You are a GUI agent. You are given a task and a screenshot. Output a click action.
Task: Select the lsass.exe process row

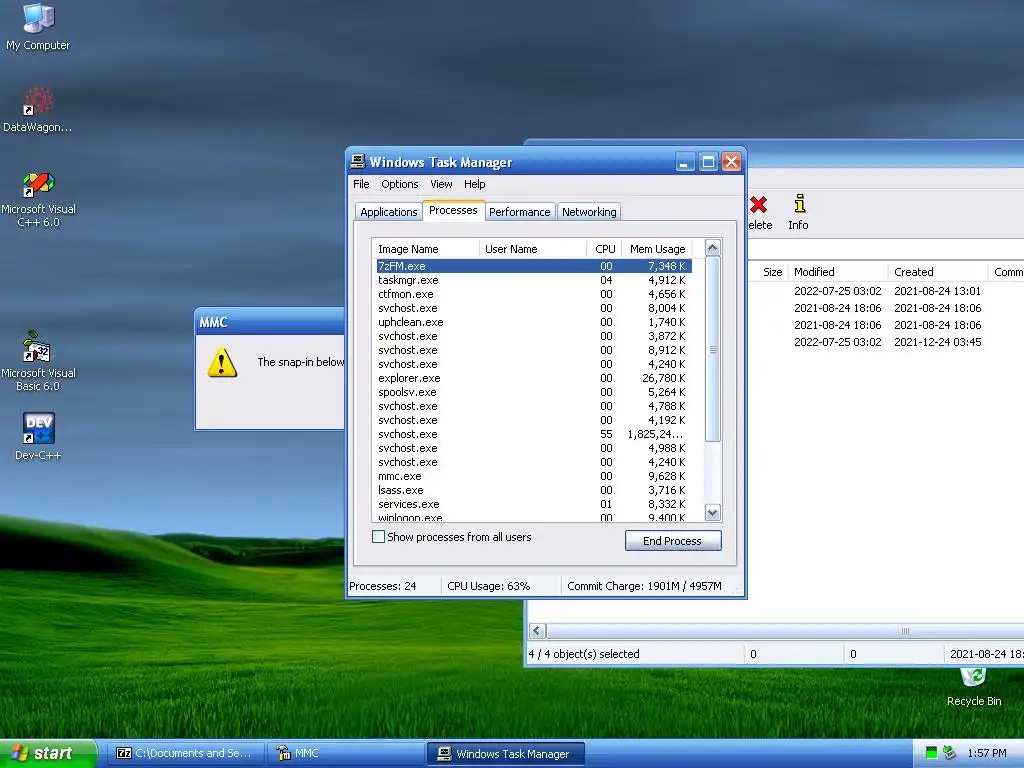[x=534, y=490]
